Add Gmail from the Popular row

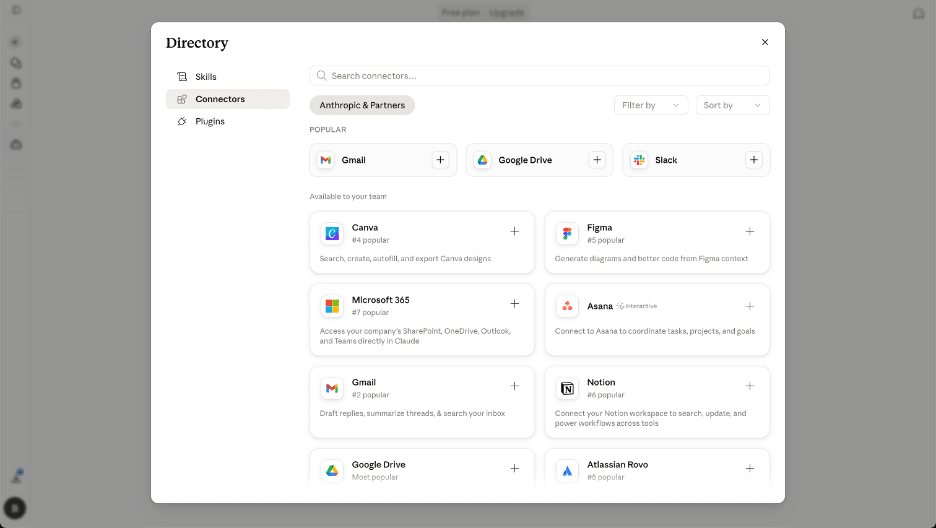440,160
